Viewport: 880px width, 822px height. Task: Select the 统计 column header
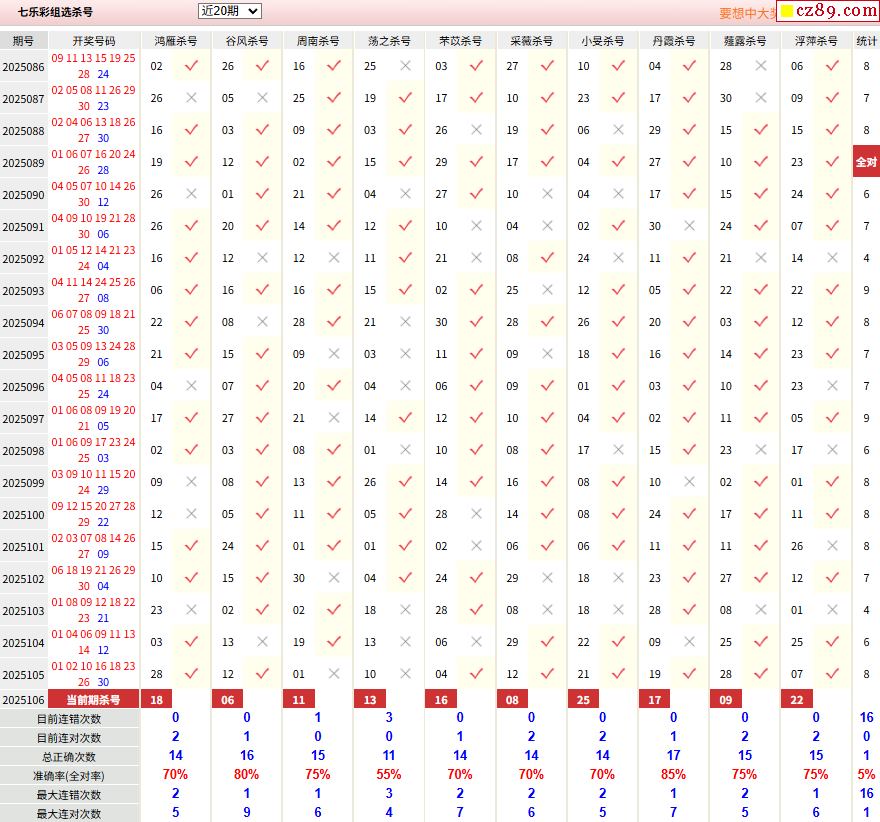(867, 41)
